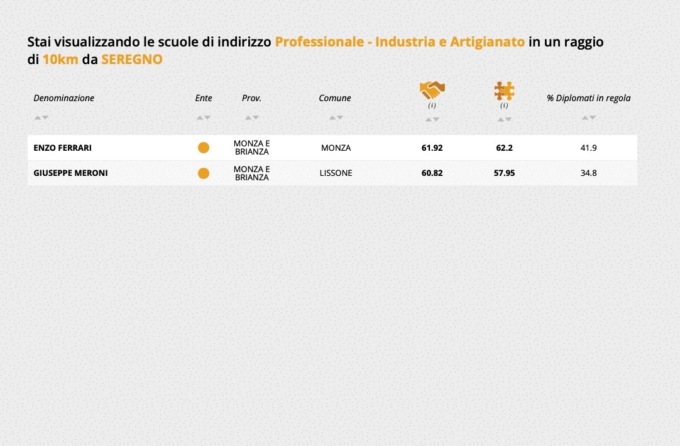The height and width of the screenshot is (446, 680).
Task: Open the ENZO FERRARI school row
Action: click(333, 148)
